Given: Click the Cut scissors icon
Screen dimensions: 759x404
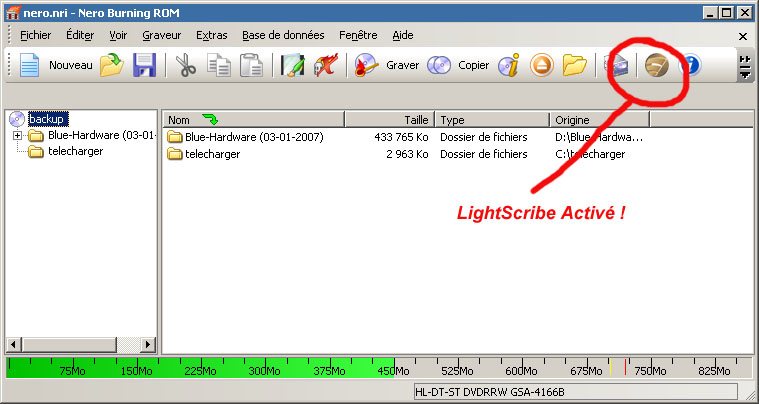Looking at the screenshot, I should coord(186,65).
